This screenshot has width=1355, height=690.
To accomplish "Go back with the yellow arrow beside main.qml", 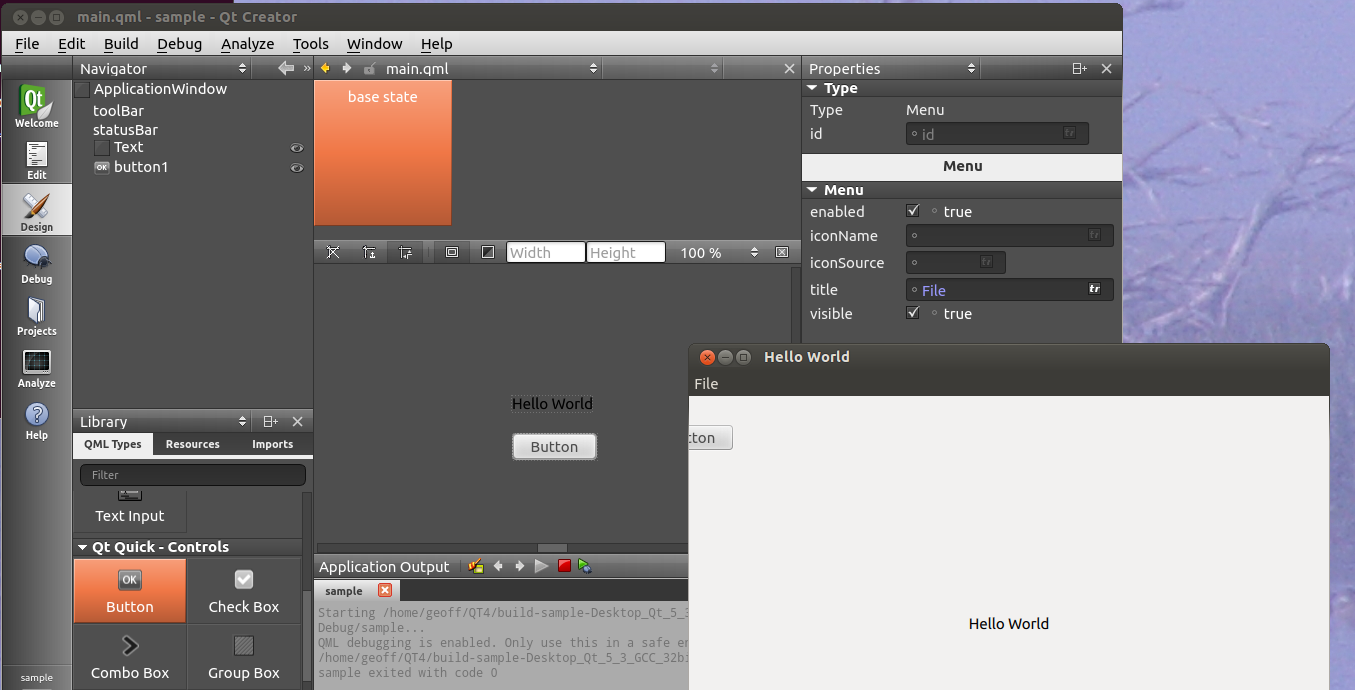I will point(325,68).
